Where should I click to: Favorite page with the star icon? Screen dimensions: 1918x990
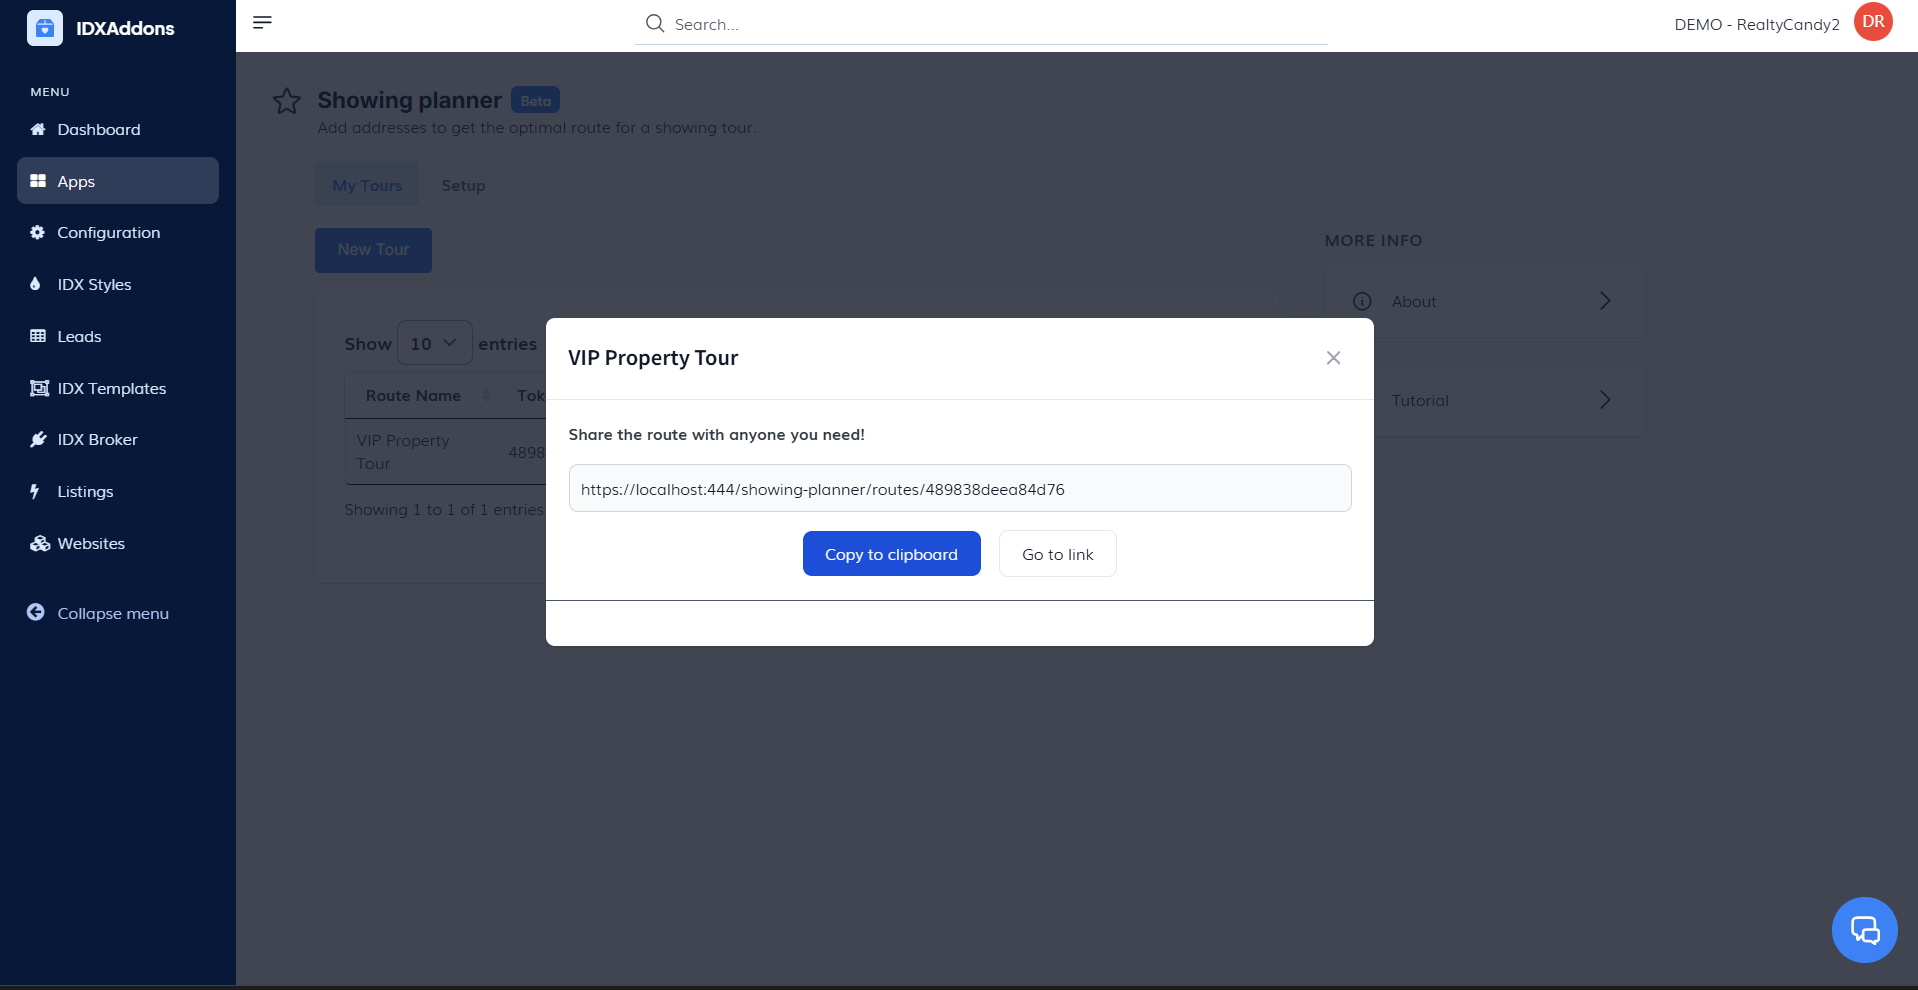click(287, 101)
